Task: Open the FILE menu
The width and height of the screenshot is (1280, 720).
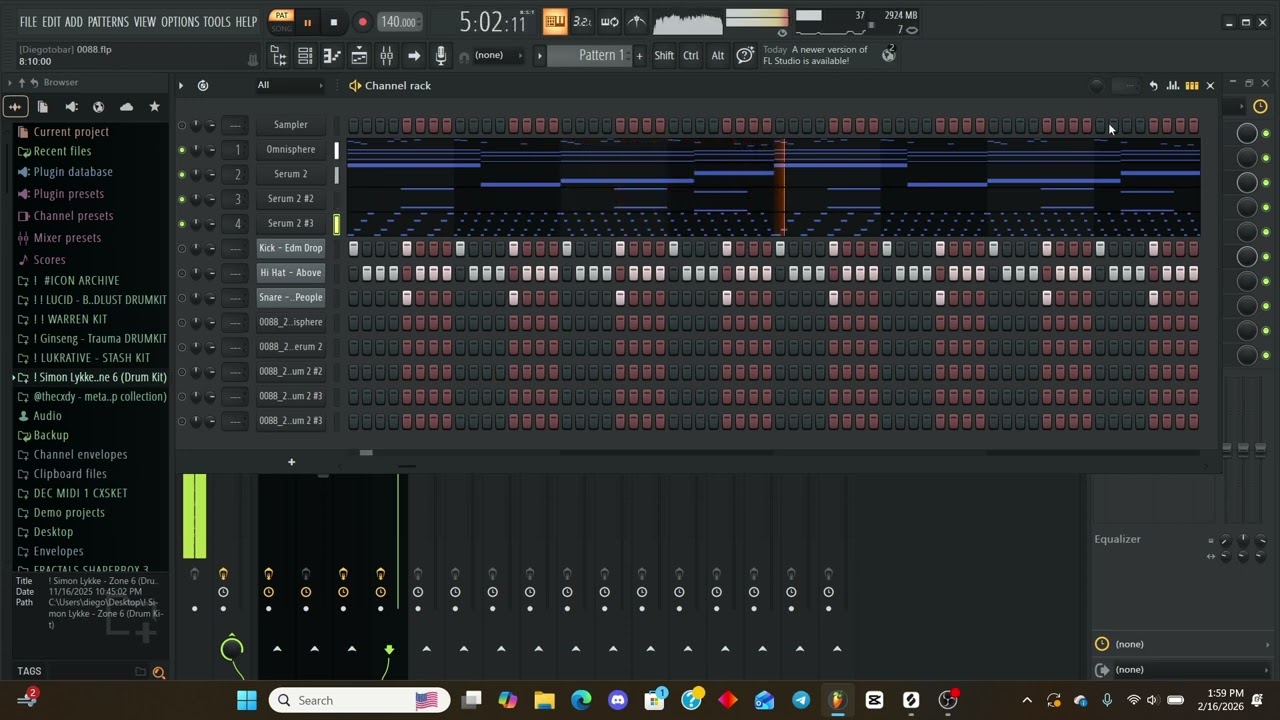Action: coord(28,22)
